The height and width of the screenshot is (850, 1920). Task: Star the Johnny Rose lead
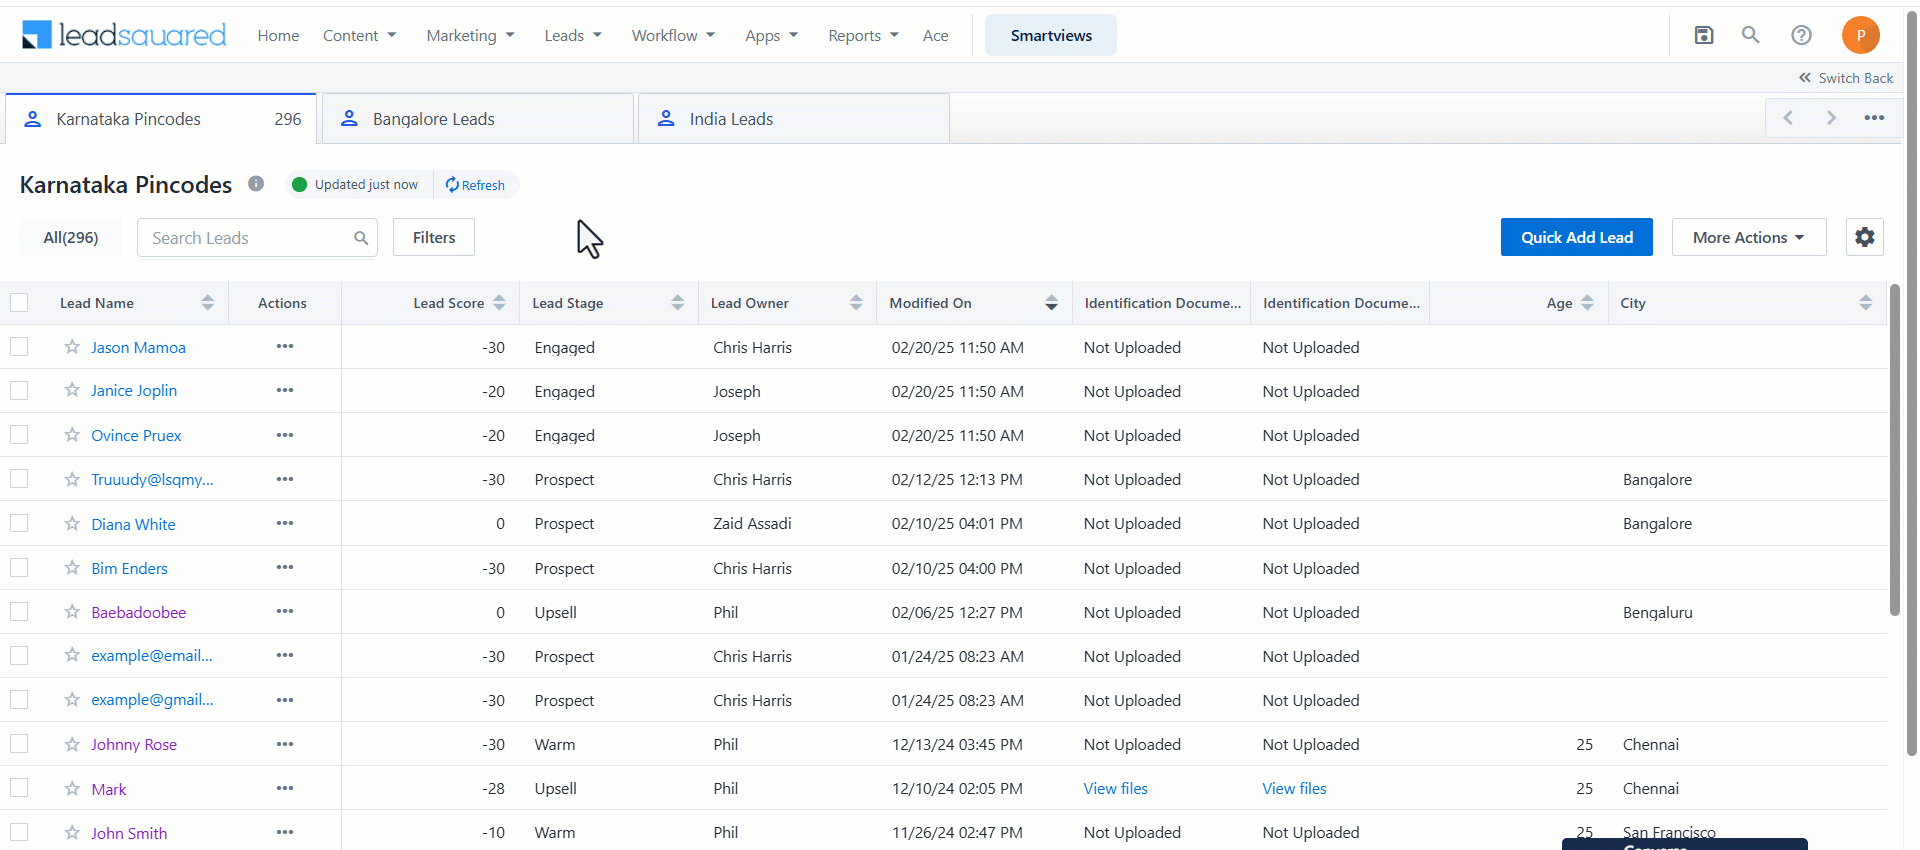click(x=72, y=744)
